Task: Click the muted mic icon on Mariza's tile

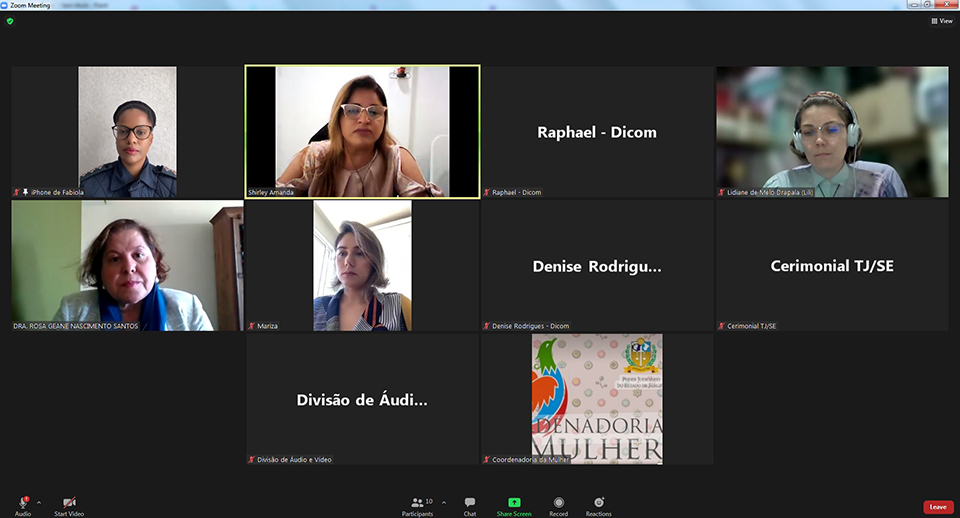Action: click(251, 326)
